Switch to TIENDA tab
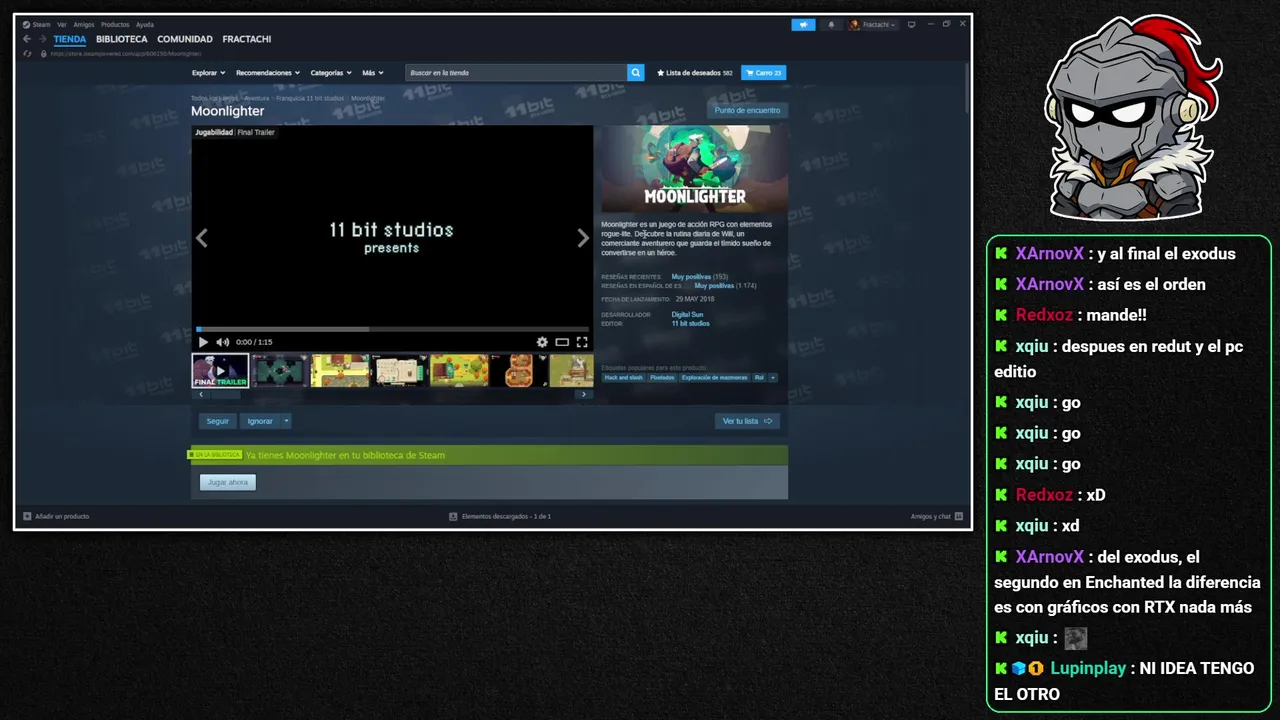 [70, 39]
